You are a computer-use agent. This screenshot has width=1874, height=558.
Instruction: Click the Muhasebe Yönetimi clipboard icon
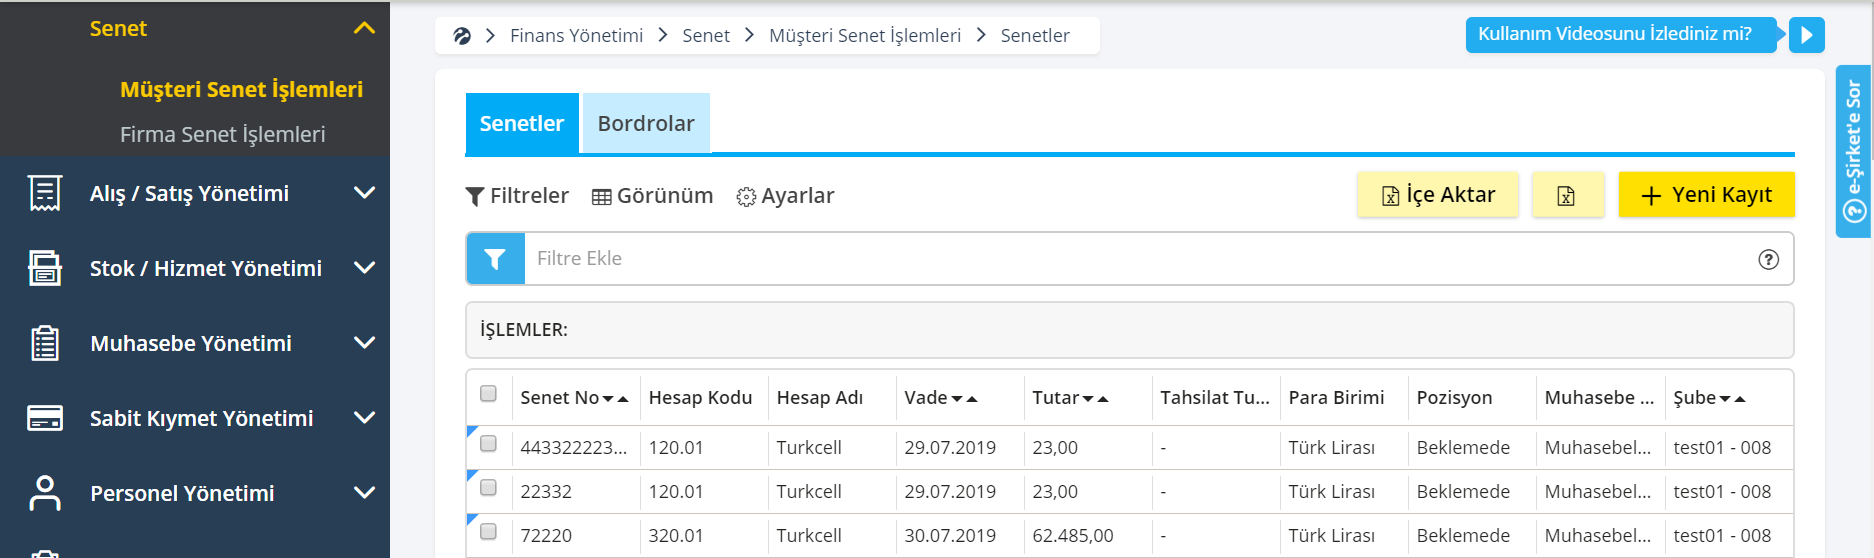coord(45,343)
